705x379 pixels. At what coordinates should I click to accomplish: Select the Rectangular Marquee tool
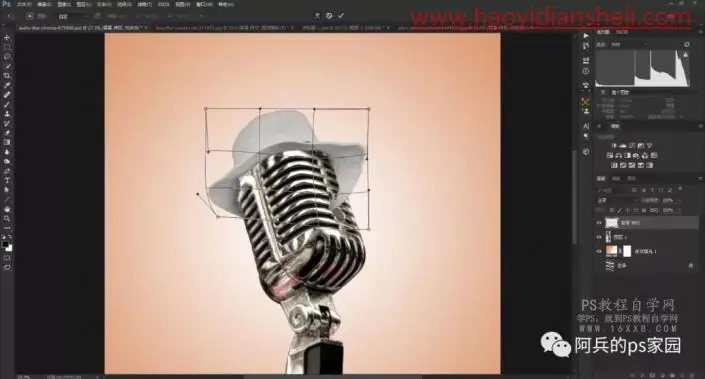(x=7, y=47)
